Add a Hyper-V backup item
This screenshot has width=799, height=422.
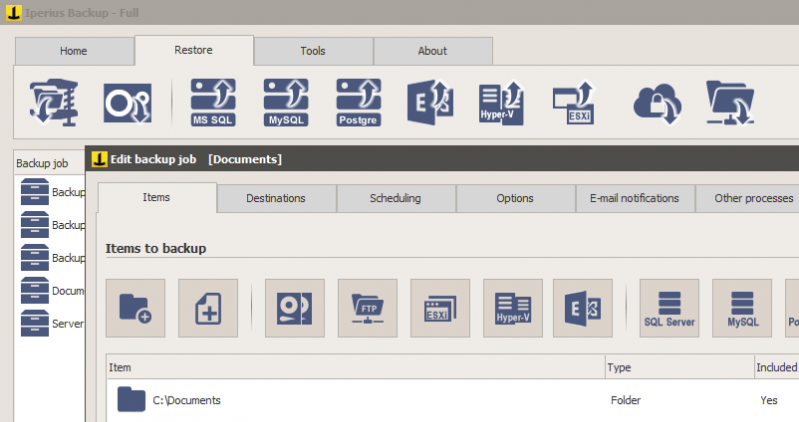[x=513, y=308]
